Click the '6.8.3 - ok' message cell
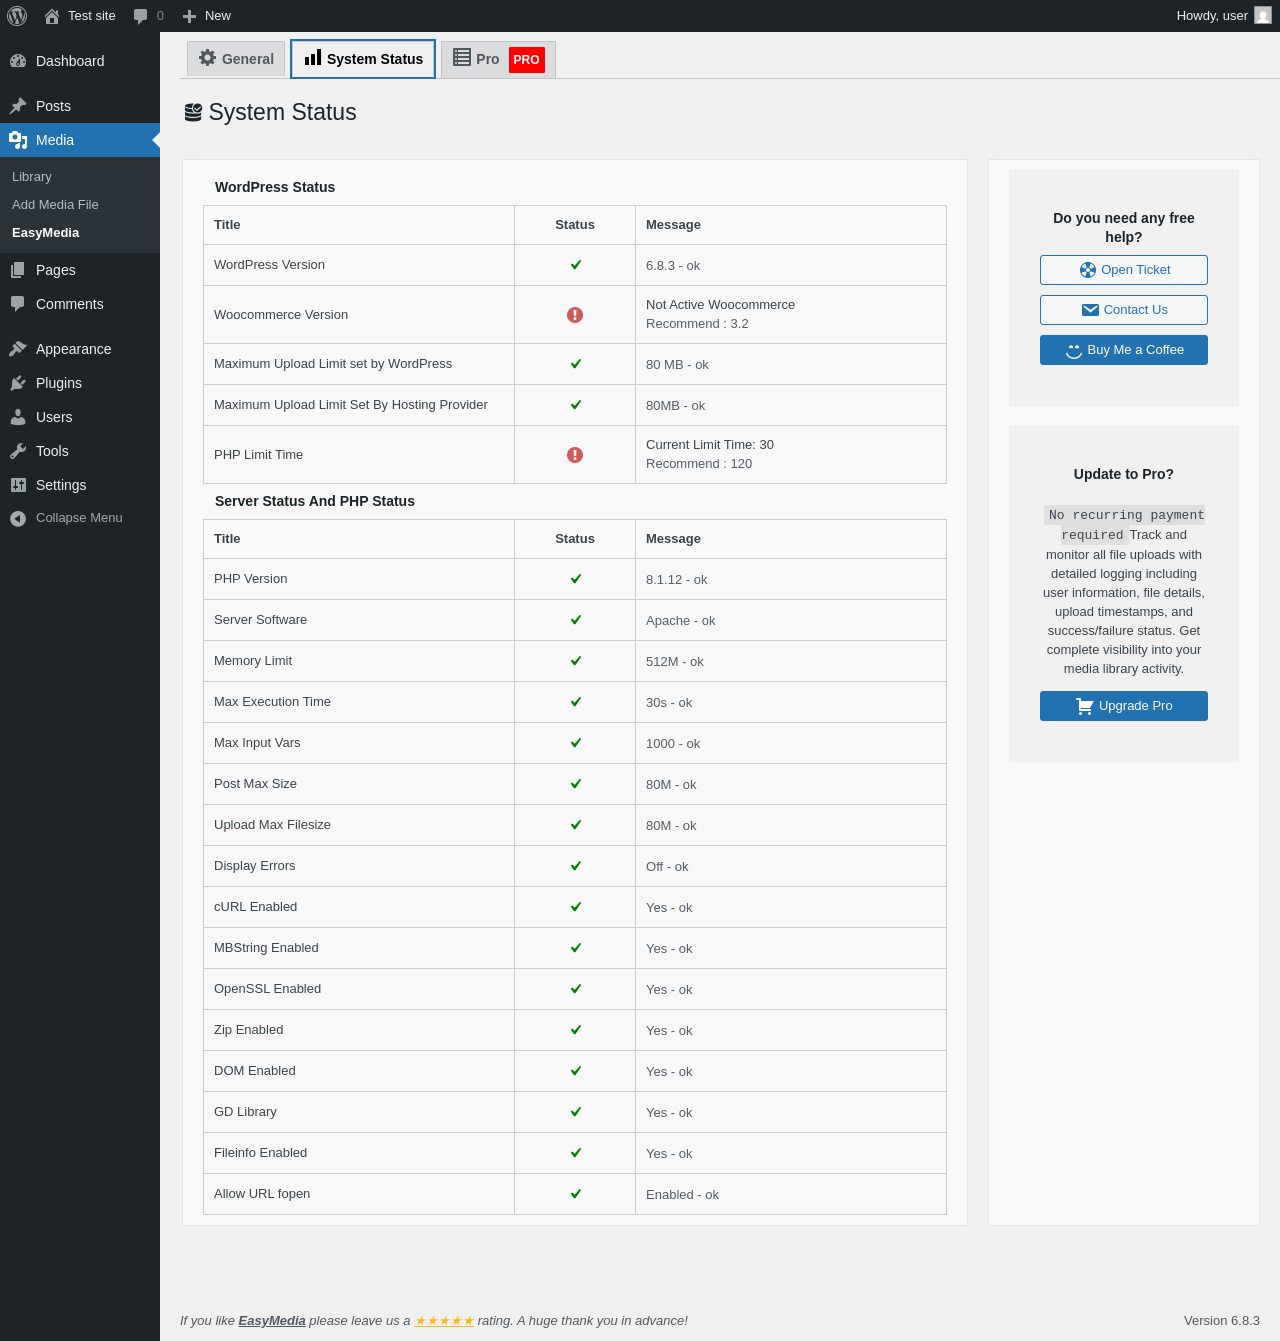The height and width of the screenshot is (1341, 1280). (x=791, y=265)
